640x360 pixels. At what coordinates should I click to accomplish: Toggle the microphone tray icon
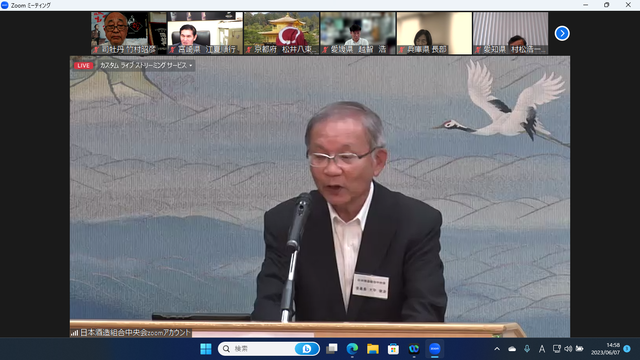527,349
